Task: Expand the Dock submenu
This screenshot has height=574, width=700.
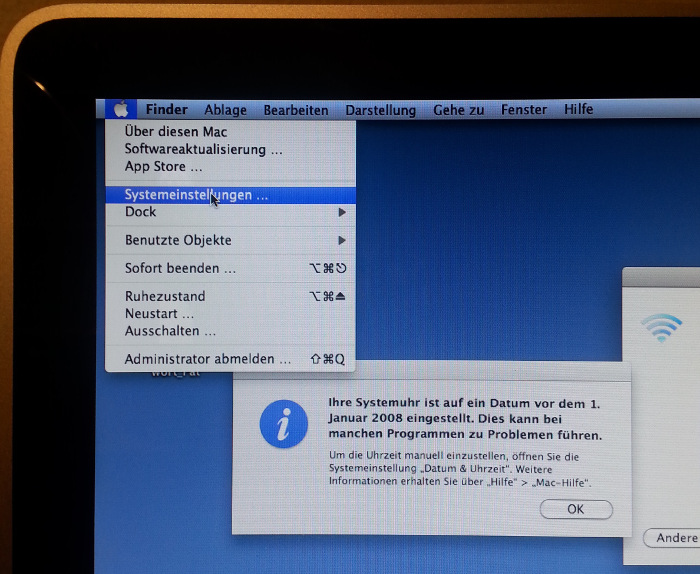Action: tap(230, 212)
